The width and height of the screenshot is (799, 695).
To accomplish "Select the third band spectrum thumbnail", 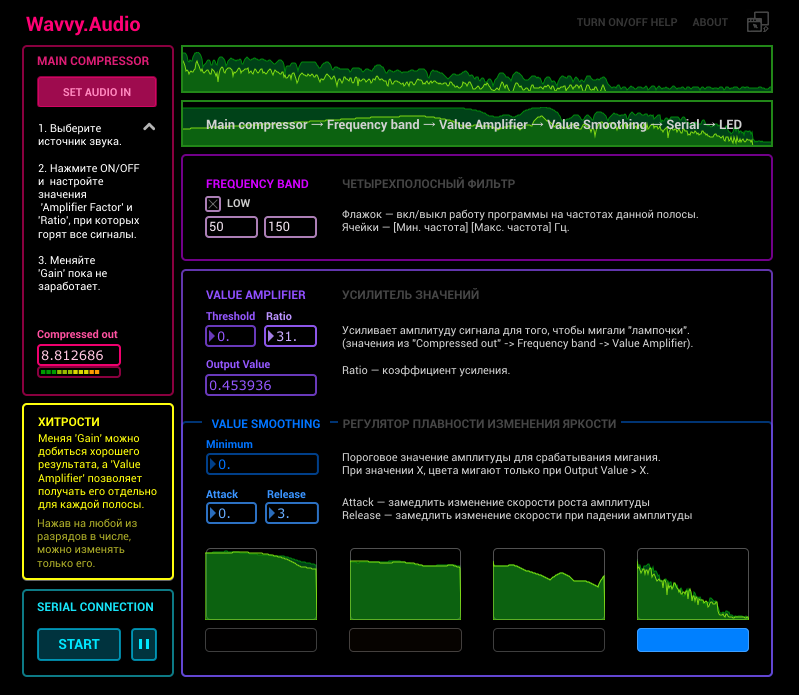I will pos(549,584).
